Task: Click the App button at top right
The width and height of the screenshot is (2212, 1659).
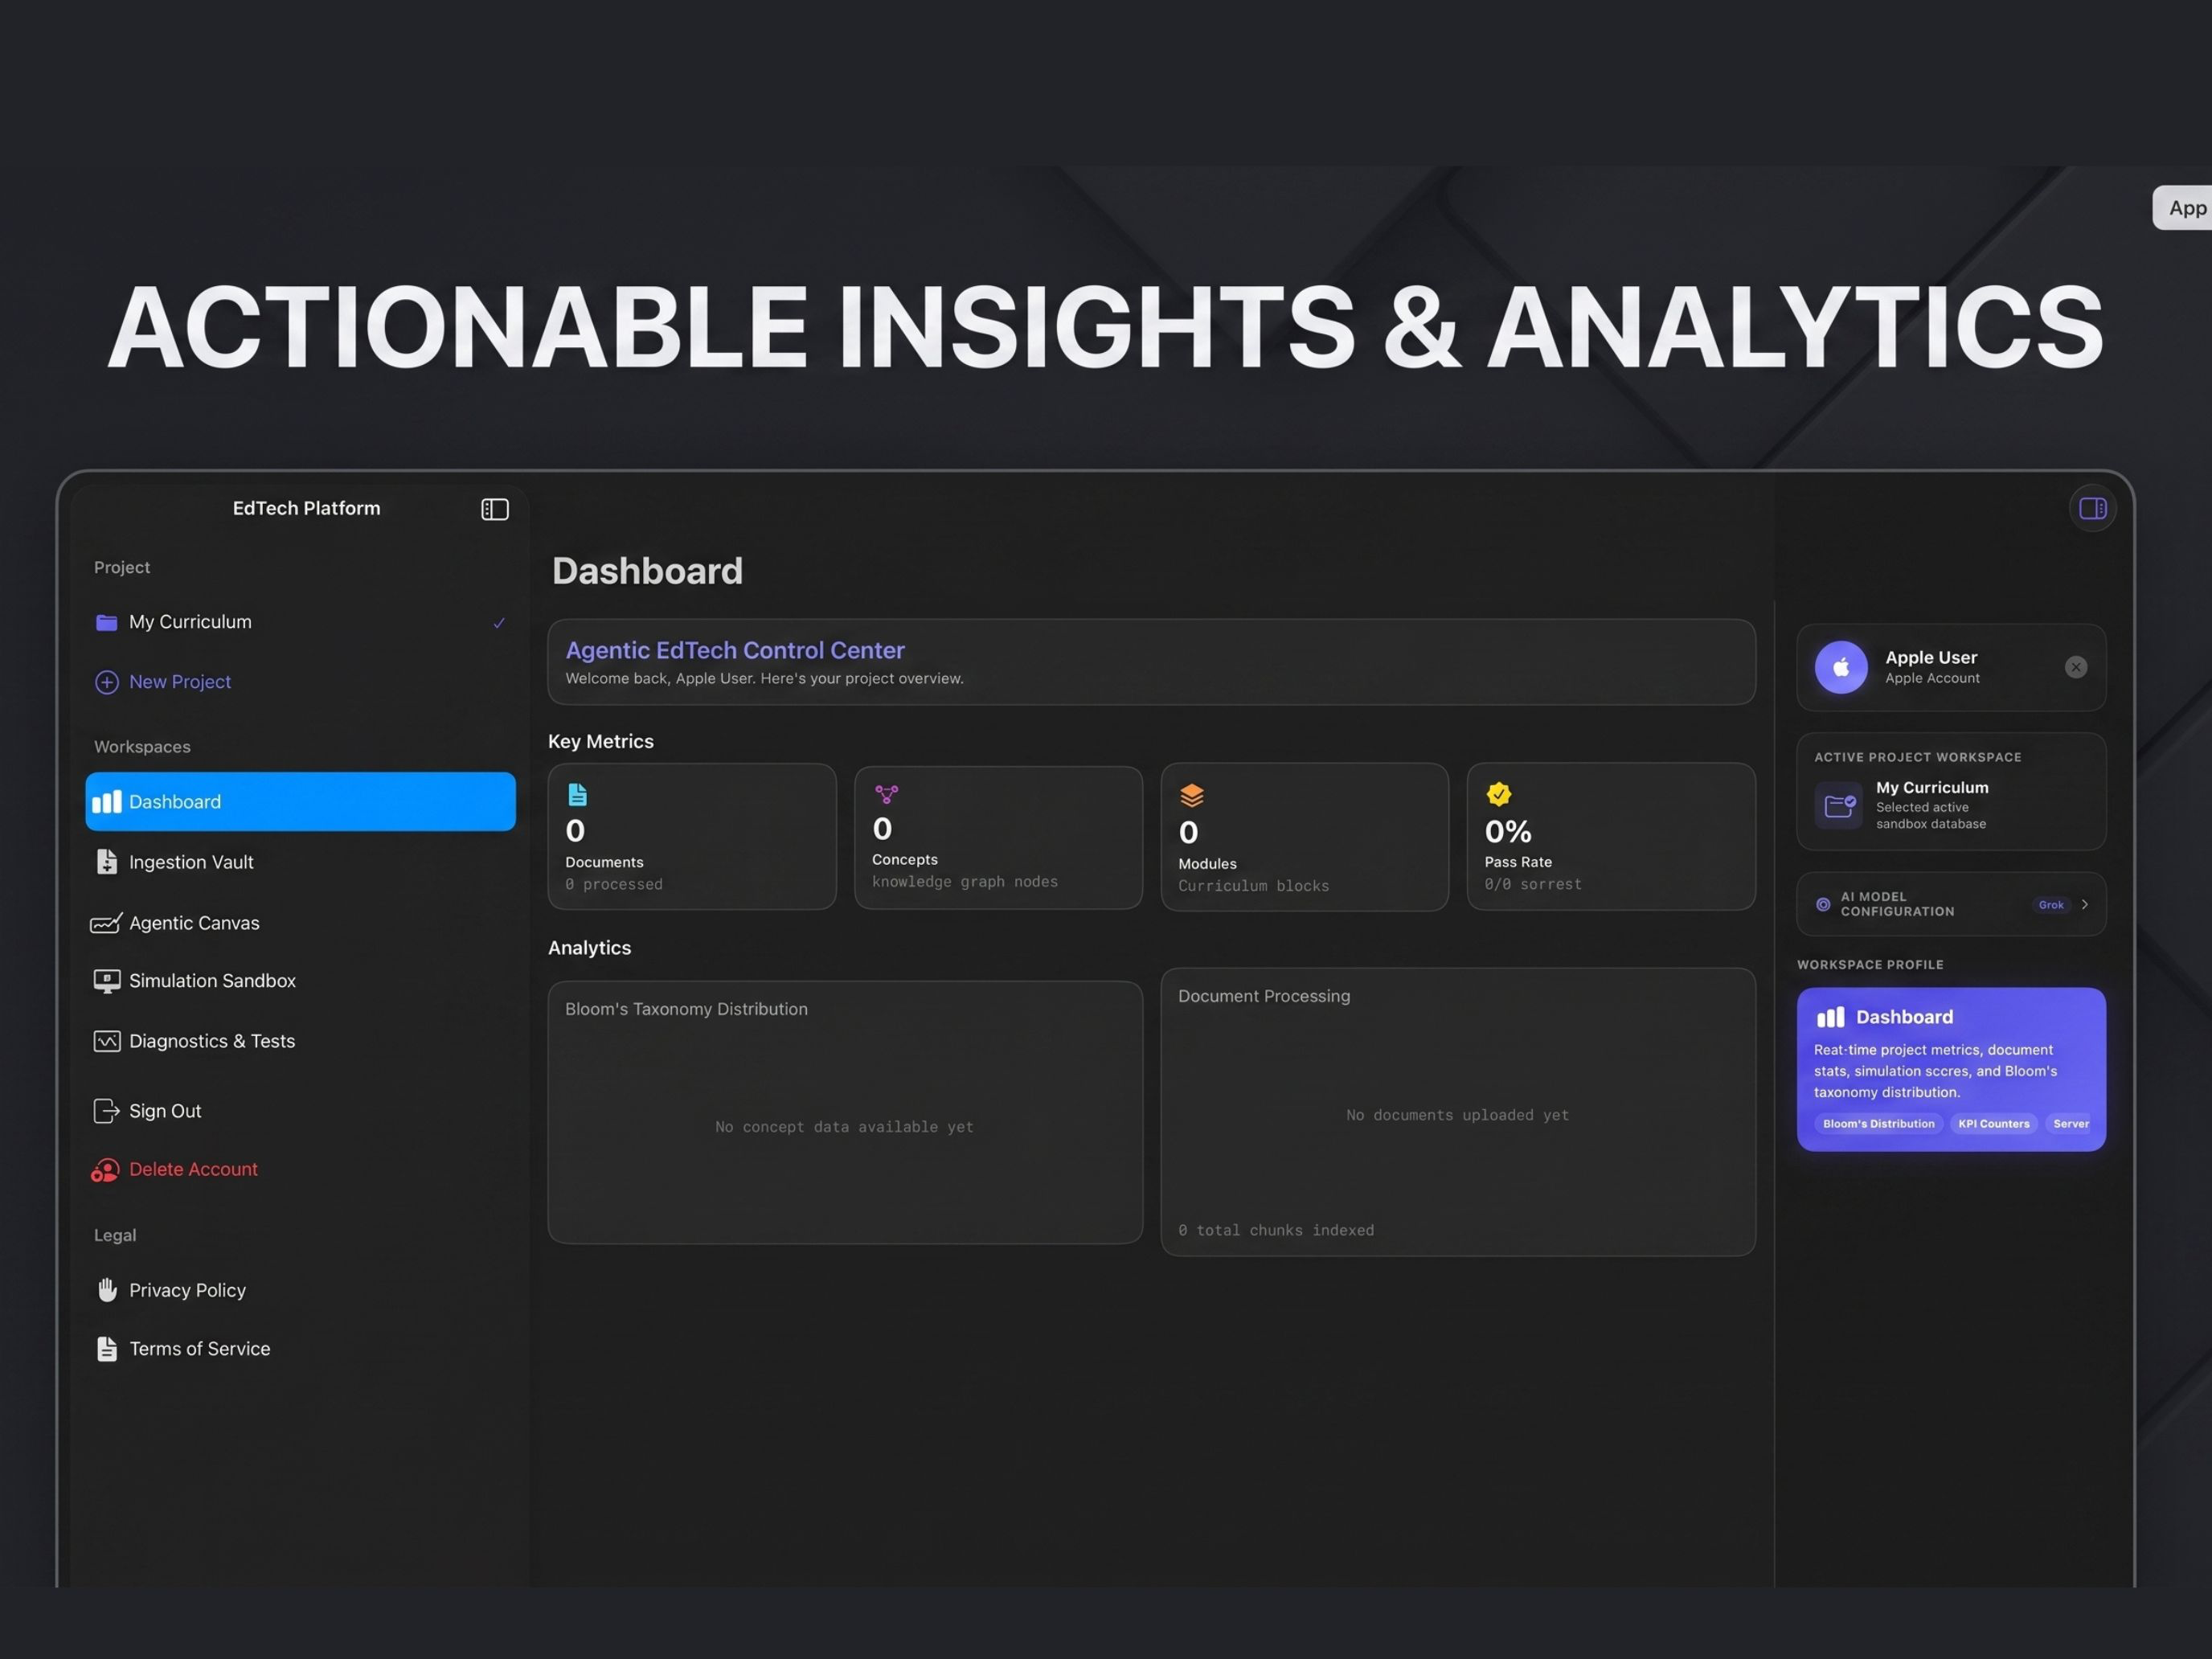Action: pyautogui.click(x=2185, y=208)
